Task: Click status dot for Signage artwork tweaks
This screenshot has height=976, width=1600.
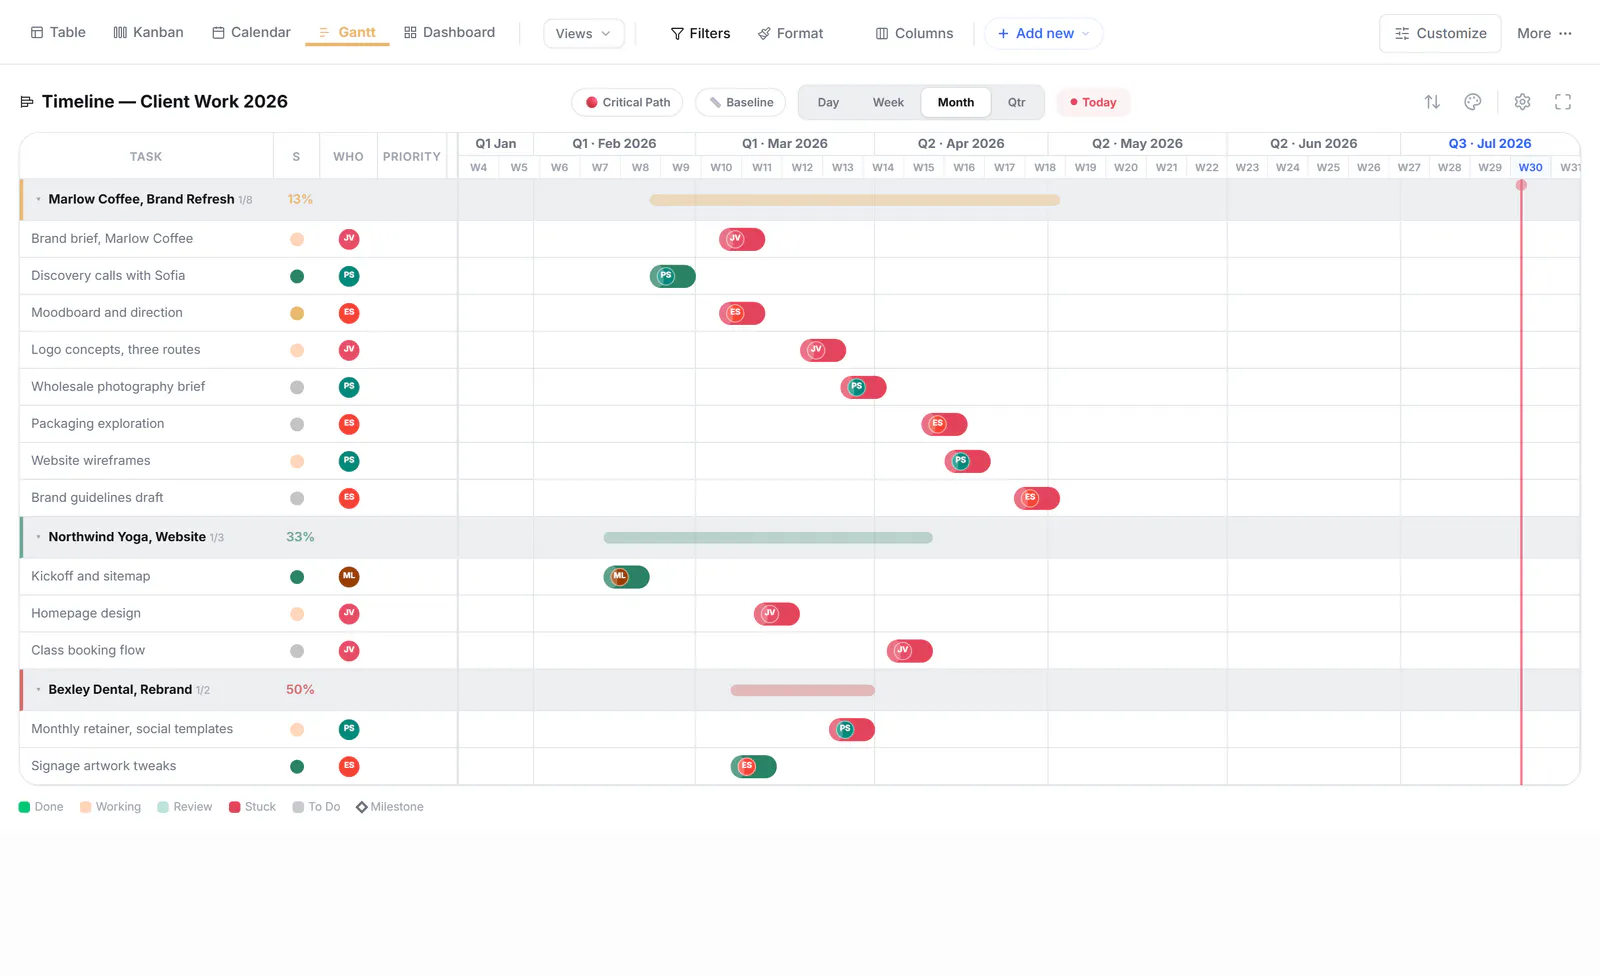Action: tap(297, 767)
